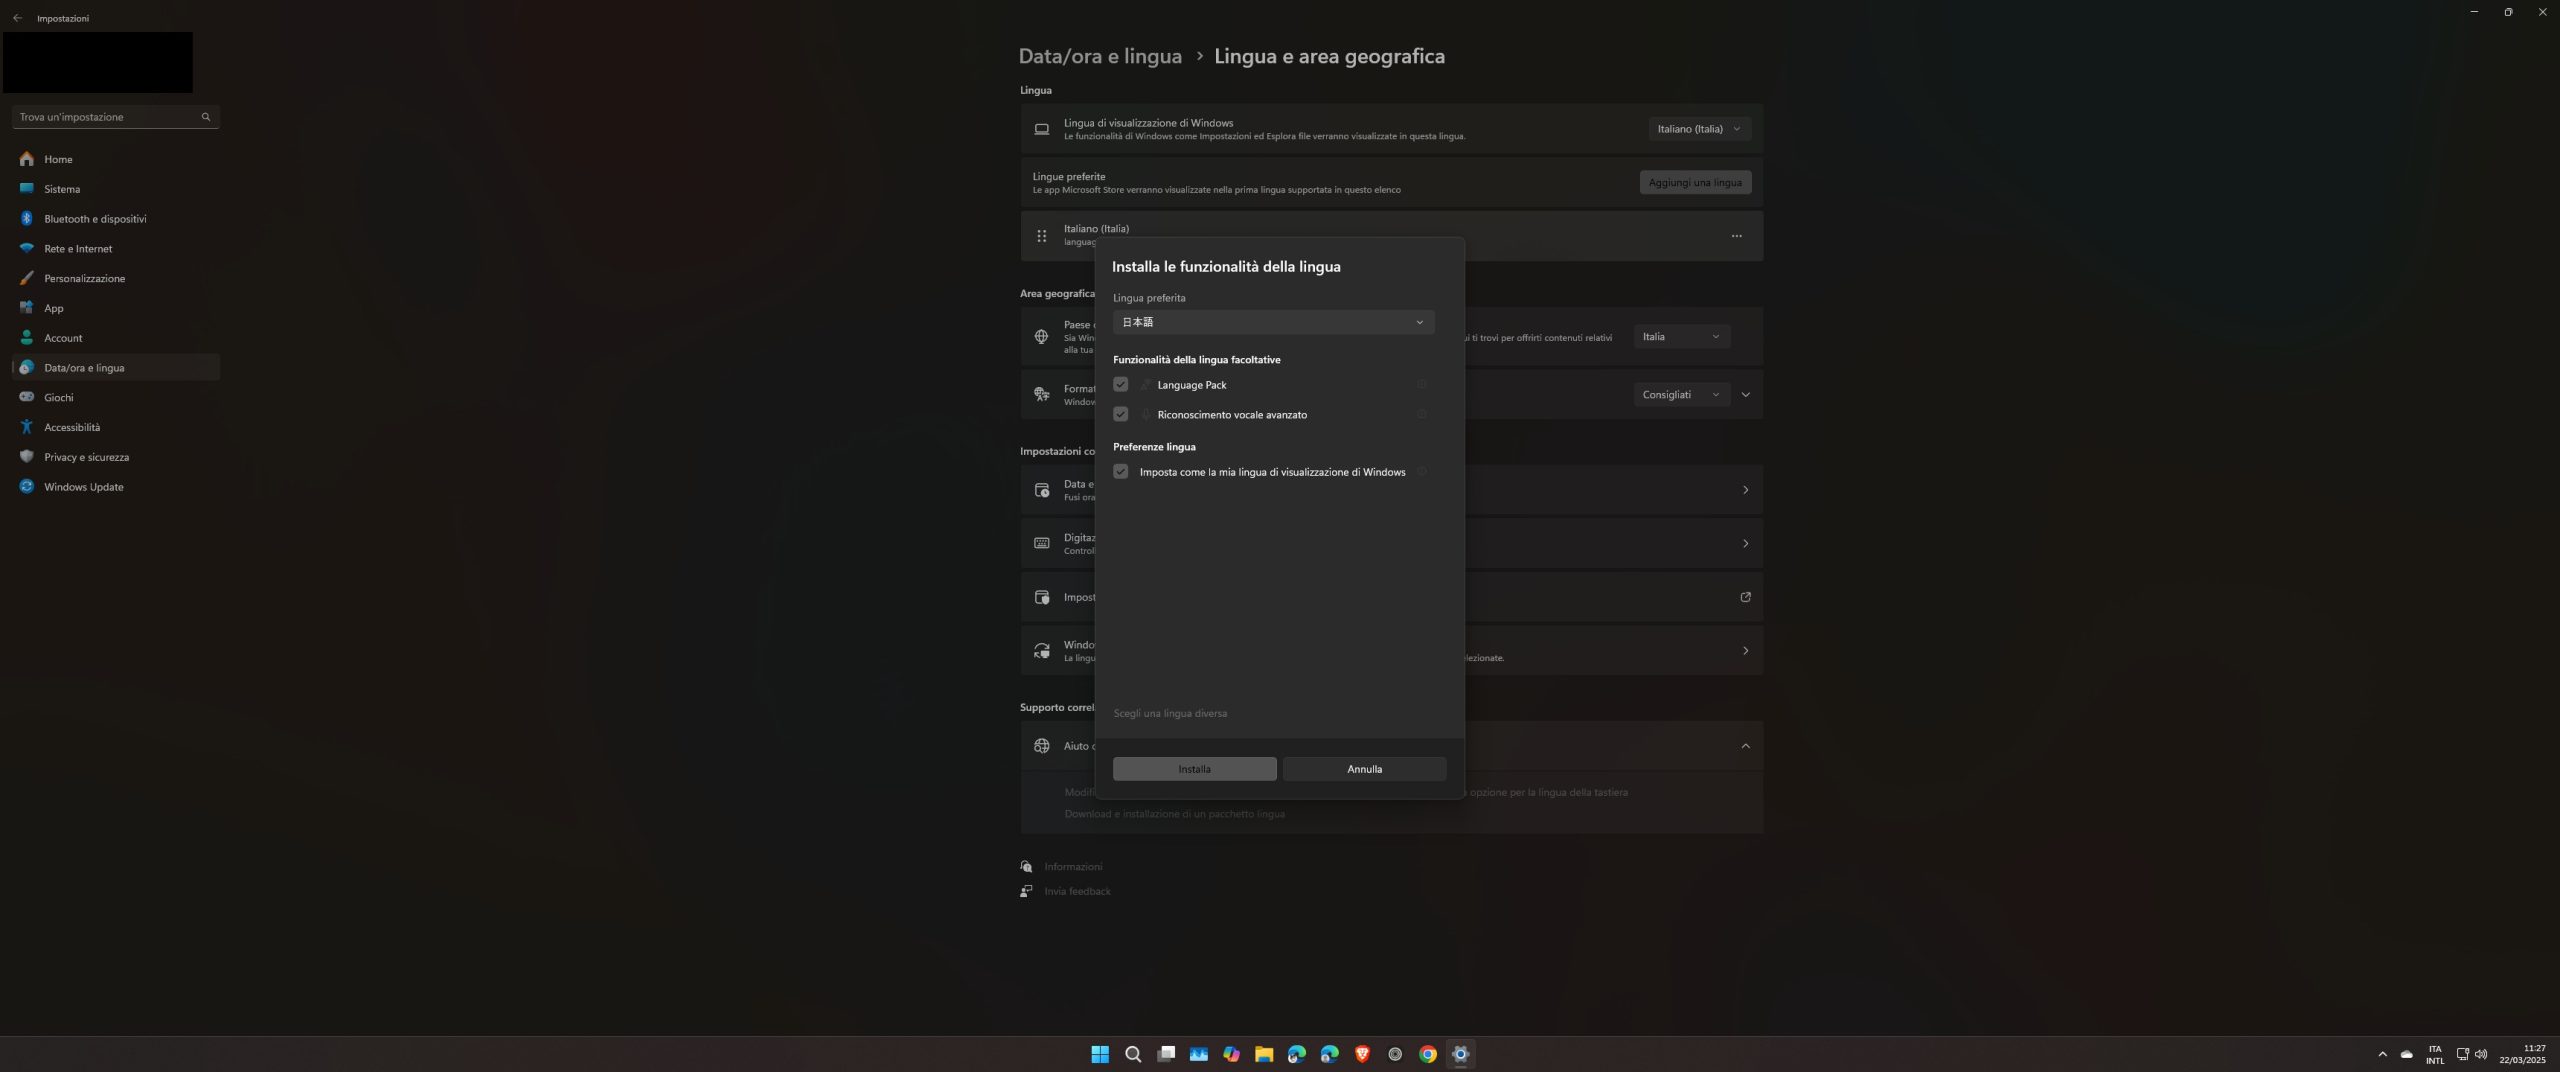
Task: Open Task View from the taskbar
Action: [1166, 1054]
